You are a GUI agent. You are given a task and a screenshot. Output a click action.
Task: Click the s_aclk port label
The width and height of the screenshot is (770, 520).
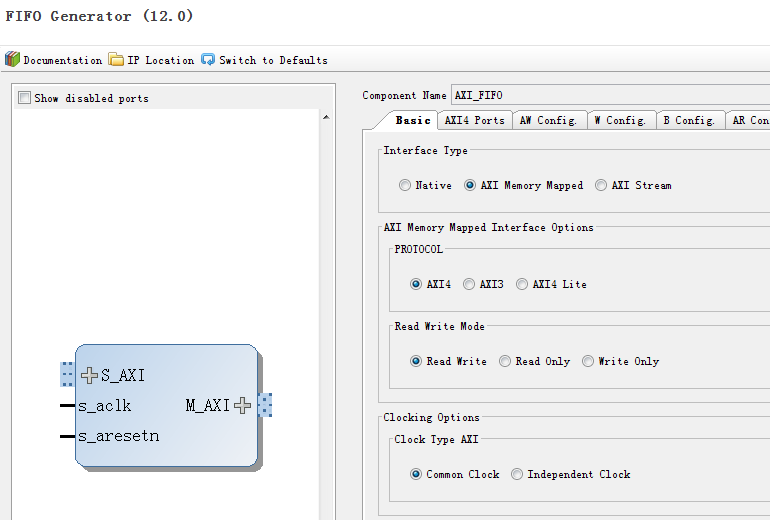pyautogui.click(x=105, y=406)
